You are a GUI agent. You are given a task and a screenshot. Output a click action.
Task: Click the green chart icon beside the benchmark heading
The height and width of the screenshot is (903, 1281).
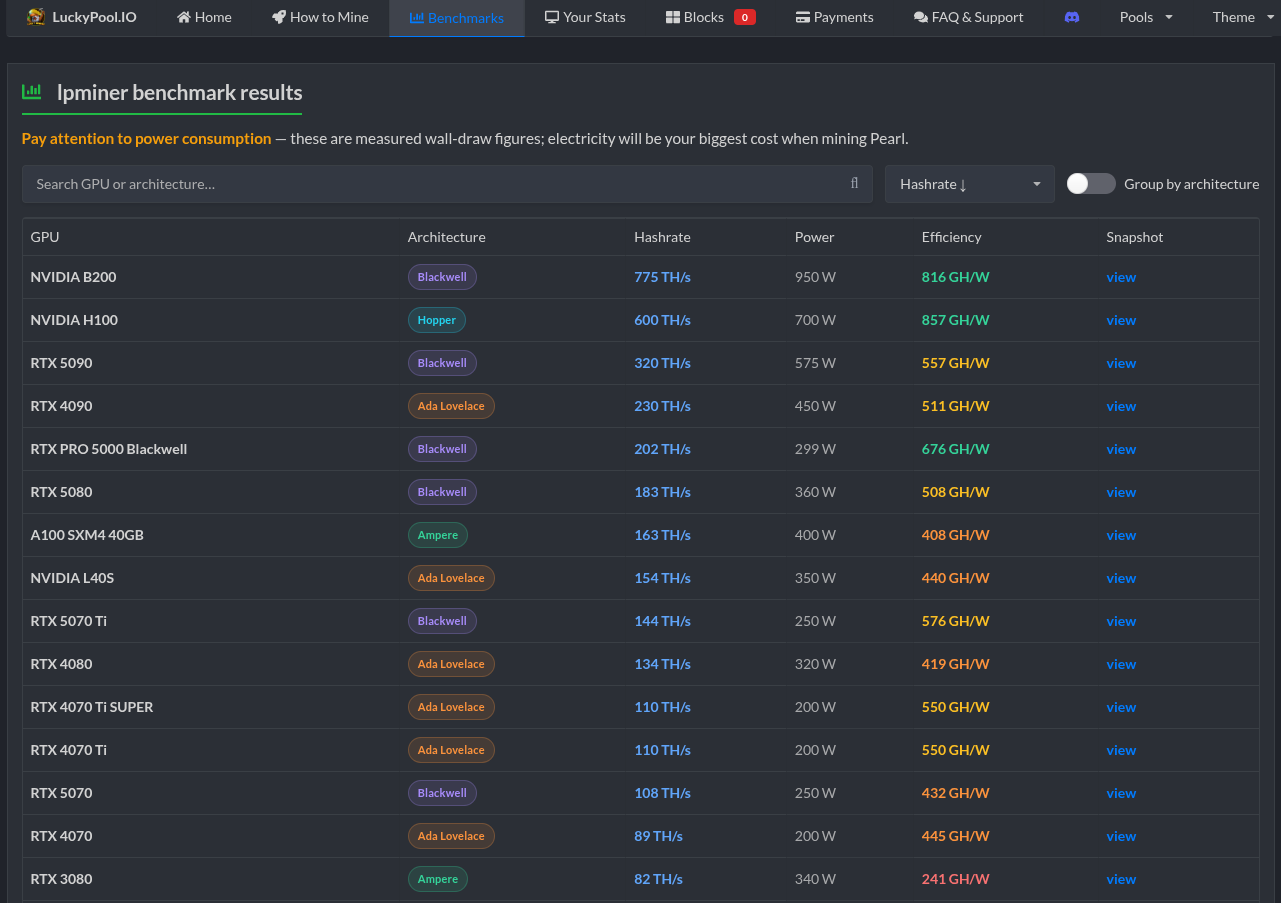click(32, 92)
